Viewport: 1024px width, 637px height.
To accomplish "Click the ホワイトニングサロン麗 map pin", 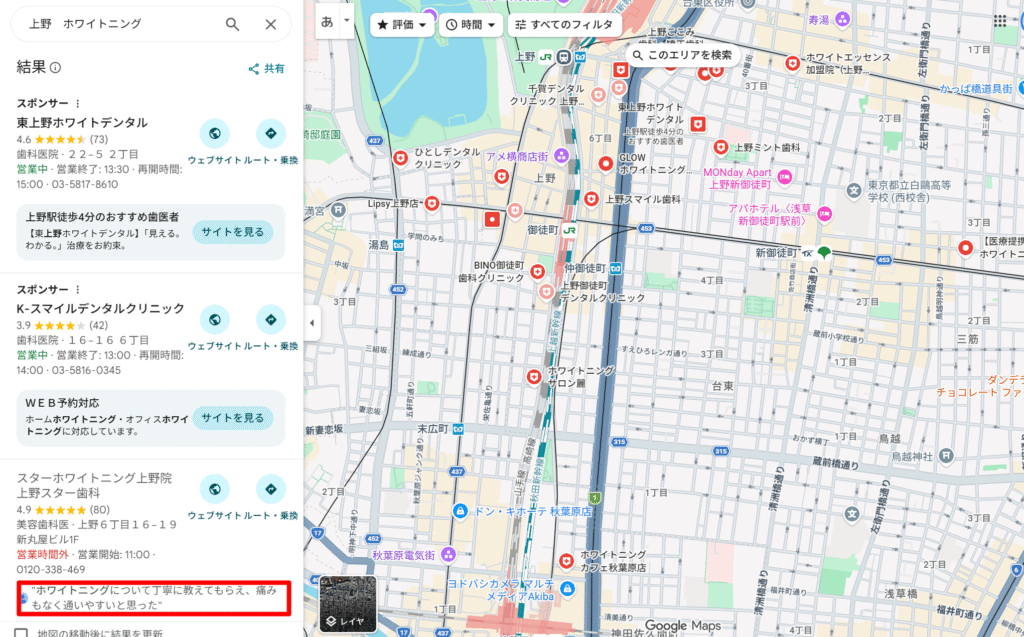I will click(x=534, y=376).
